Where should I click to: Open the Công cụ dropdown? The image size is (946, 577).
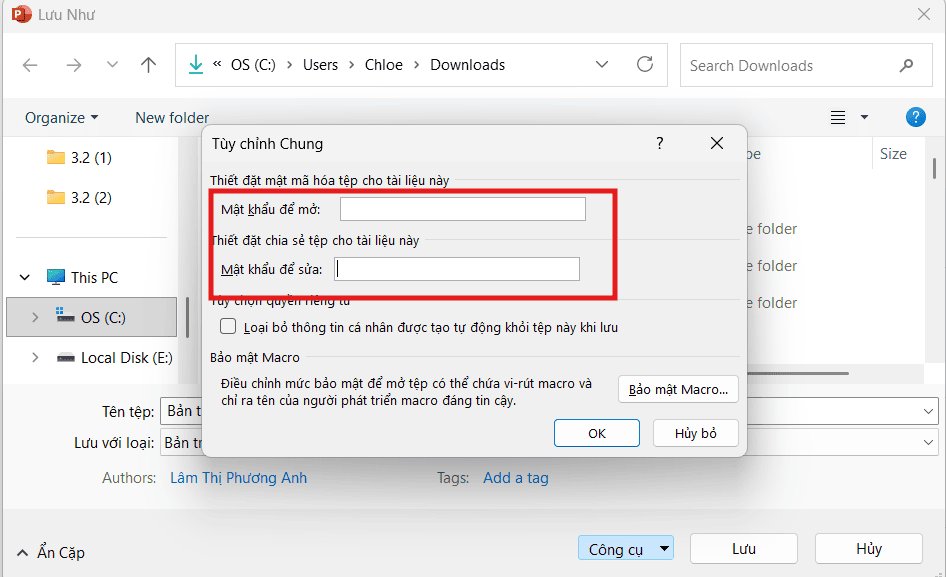tap(625, 548)
